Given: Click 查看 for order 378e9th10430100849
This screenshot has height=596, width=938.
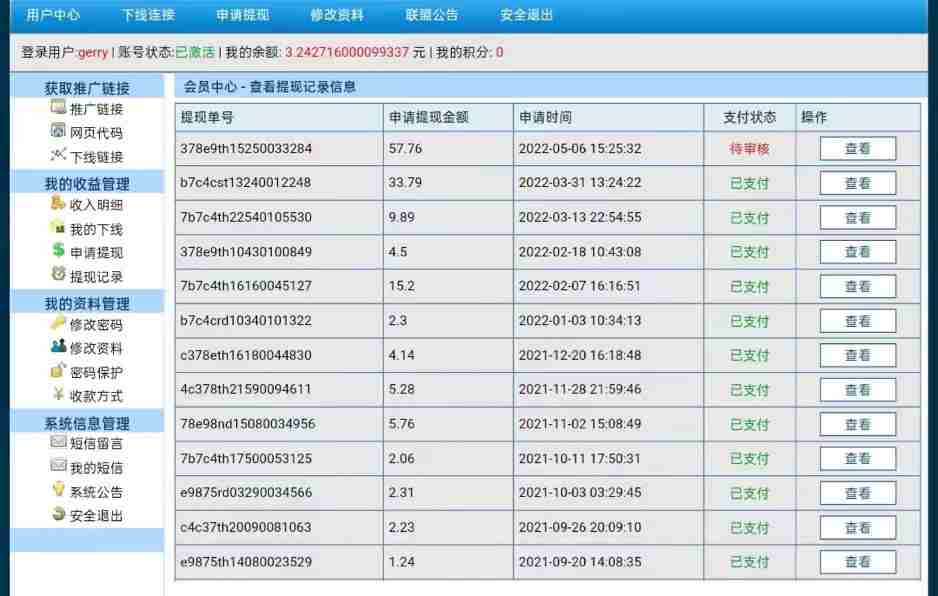Looking at the screenshot, I should coord(858,252).
